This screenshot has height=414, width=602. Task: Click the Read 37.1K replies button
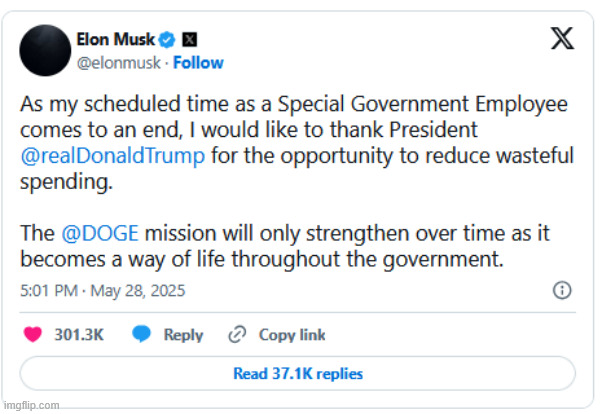coord(298,373)
